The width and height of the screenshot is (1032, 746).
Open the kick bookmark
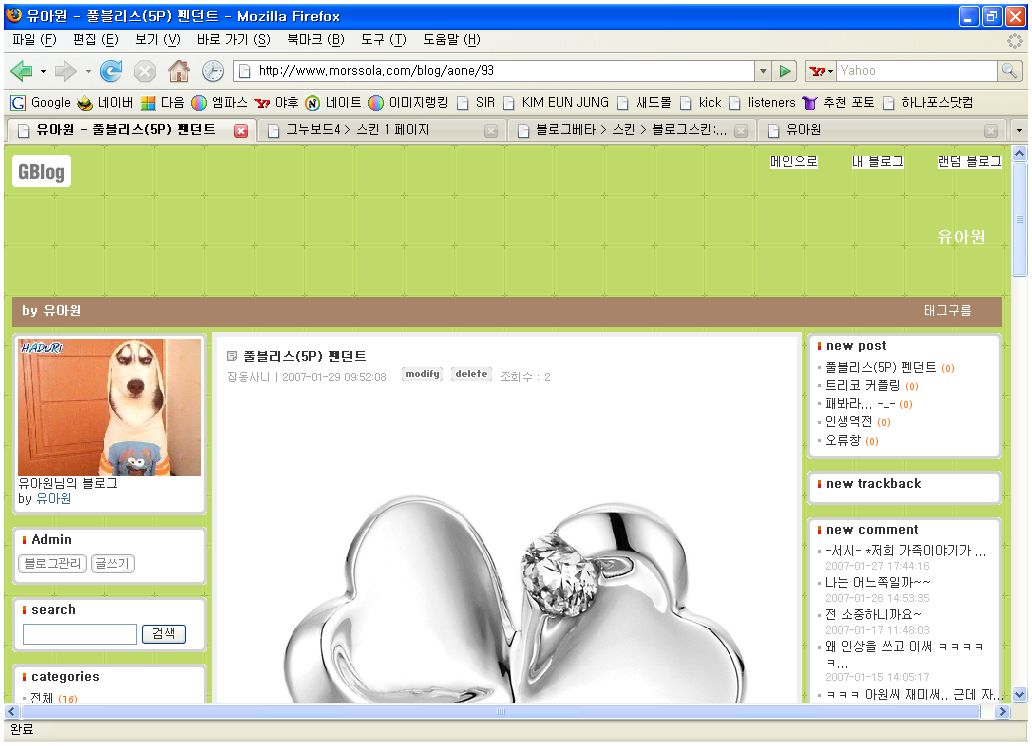(701, 103)
